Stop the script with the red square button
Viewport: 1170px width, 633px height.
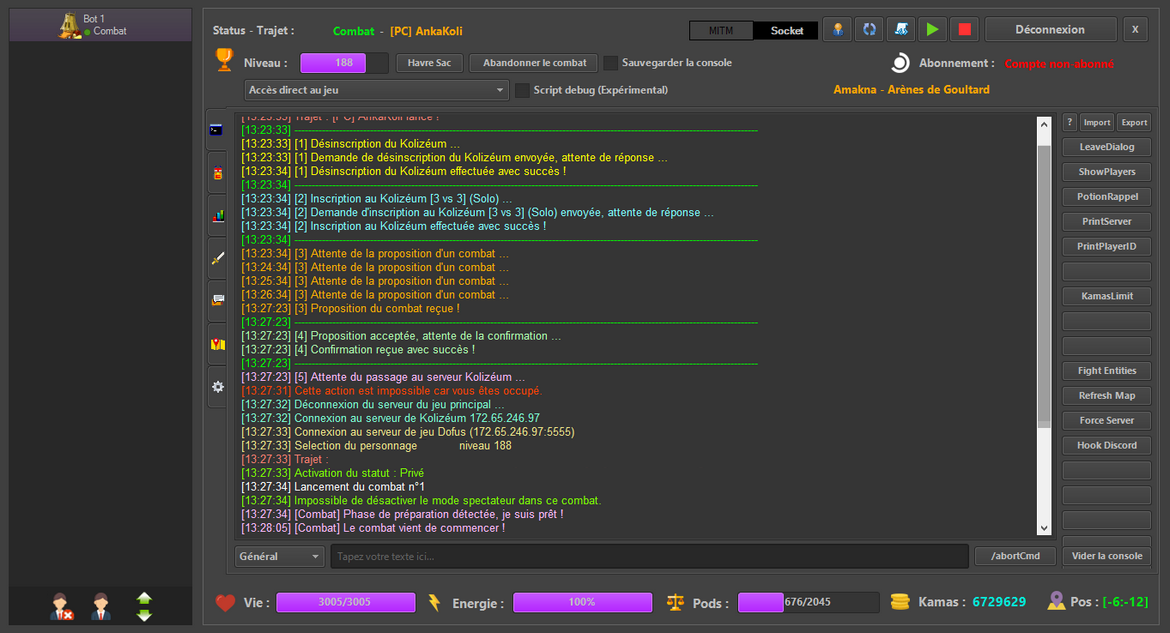click(964, 30)
